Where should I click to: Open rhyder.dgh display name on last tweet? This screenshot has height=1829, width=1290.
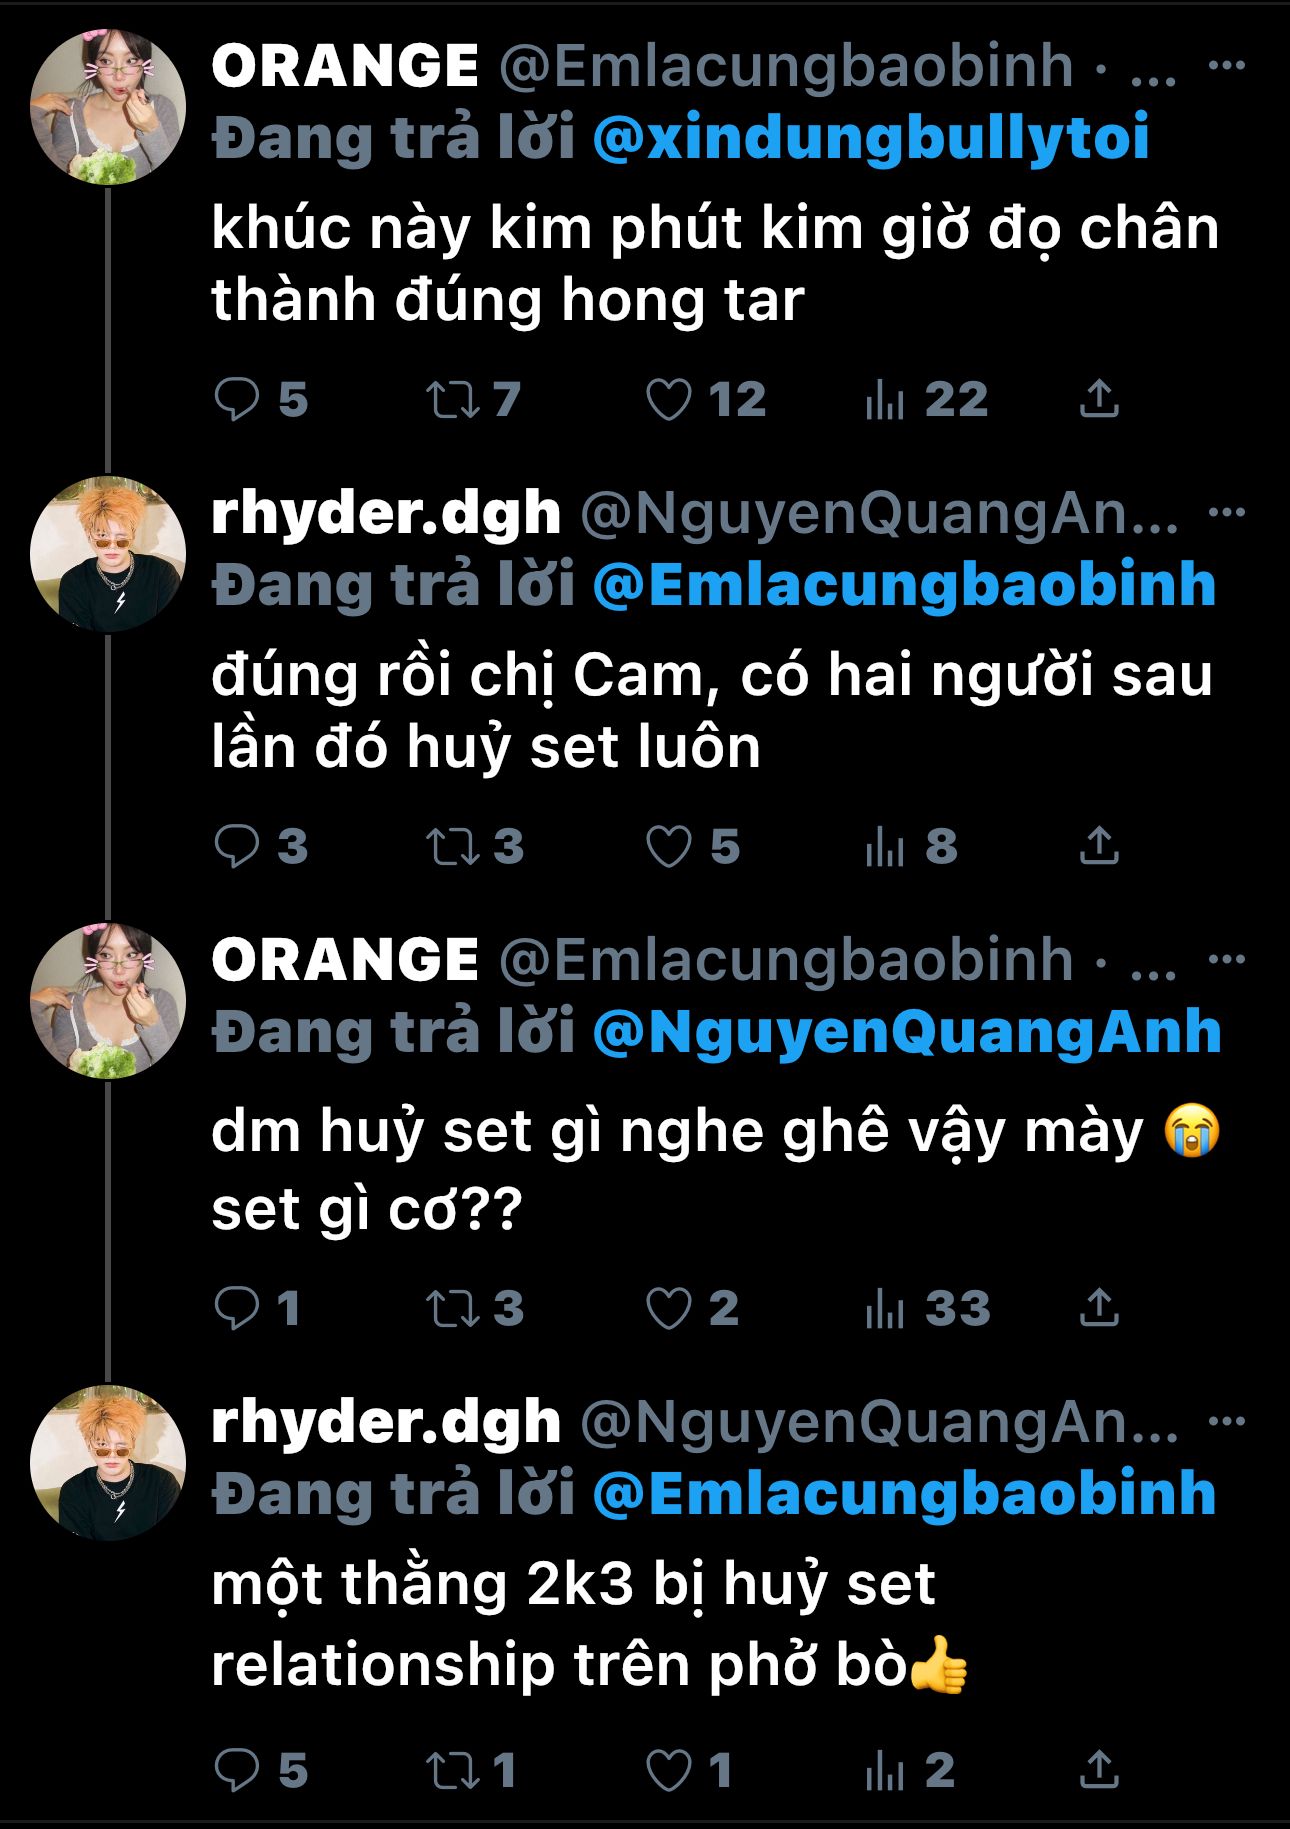click(386, 1422)
